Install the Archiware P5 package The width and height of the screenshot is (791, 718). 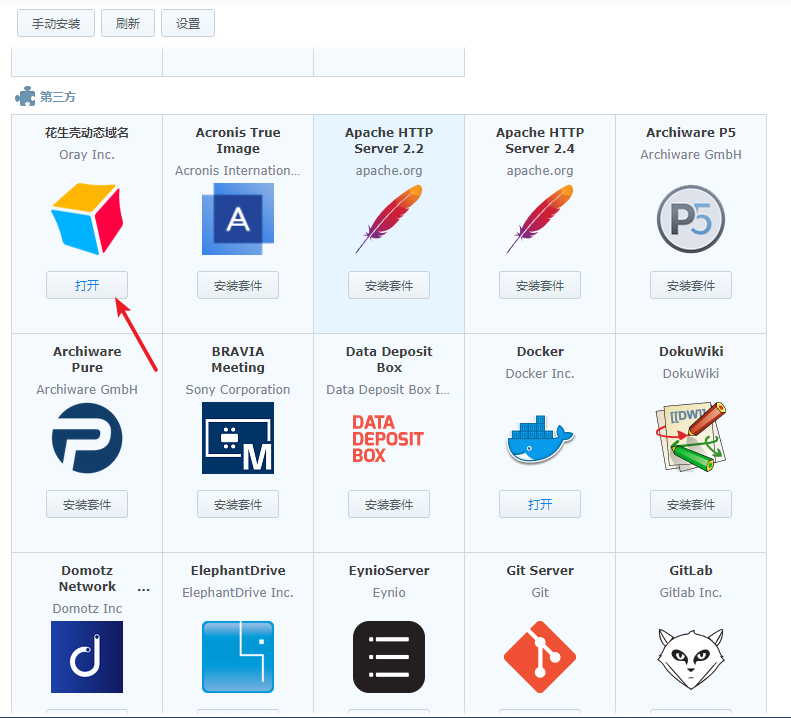[691, 285]
